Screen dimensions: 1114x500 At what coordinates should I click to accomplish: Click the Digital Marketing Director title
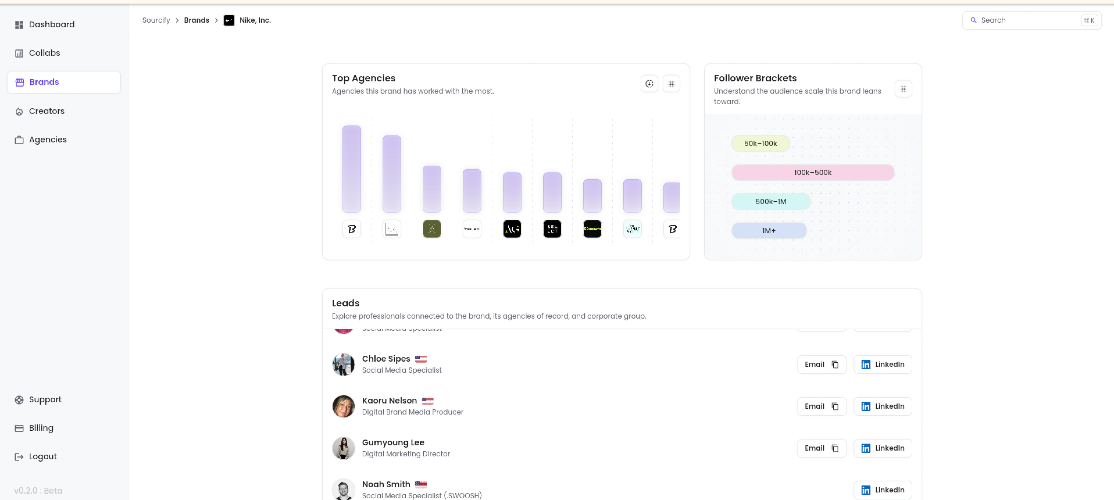coord(406,454)
